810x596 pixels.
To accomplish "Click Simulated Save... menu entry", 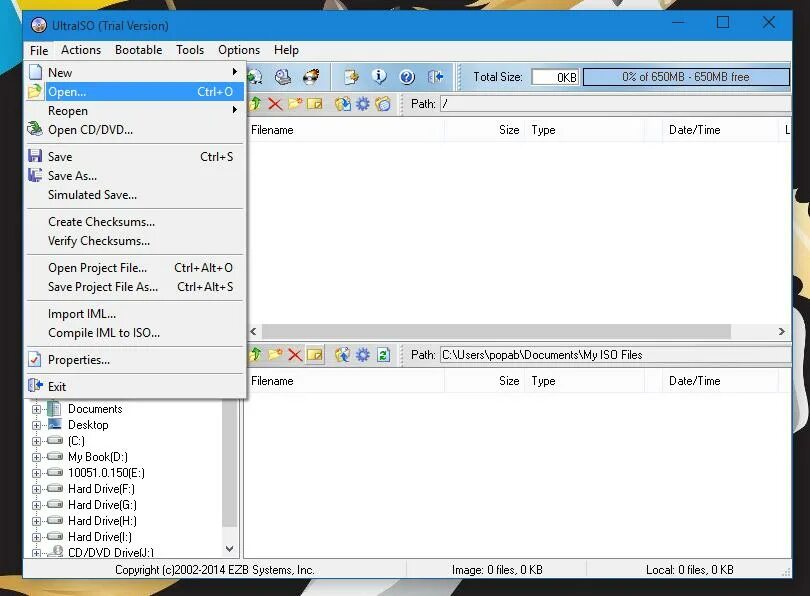I will pos(134,195).
